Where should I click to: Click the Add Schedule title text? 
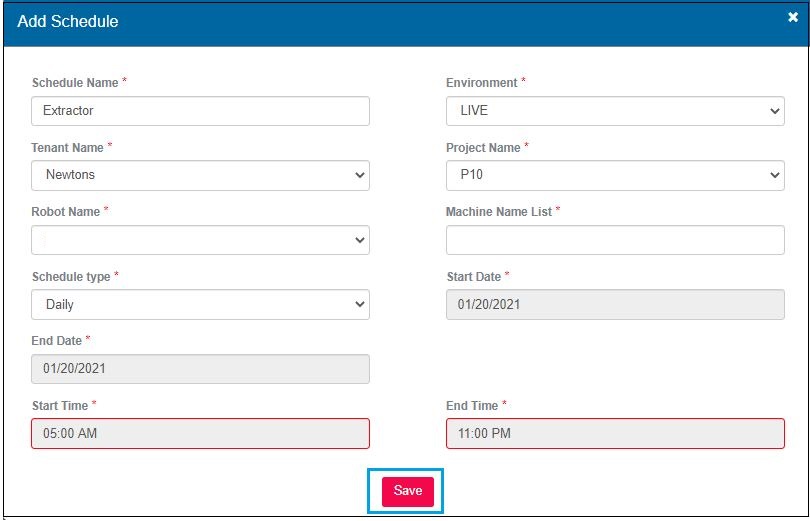click(x=68, y=21)
